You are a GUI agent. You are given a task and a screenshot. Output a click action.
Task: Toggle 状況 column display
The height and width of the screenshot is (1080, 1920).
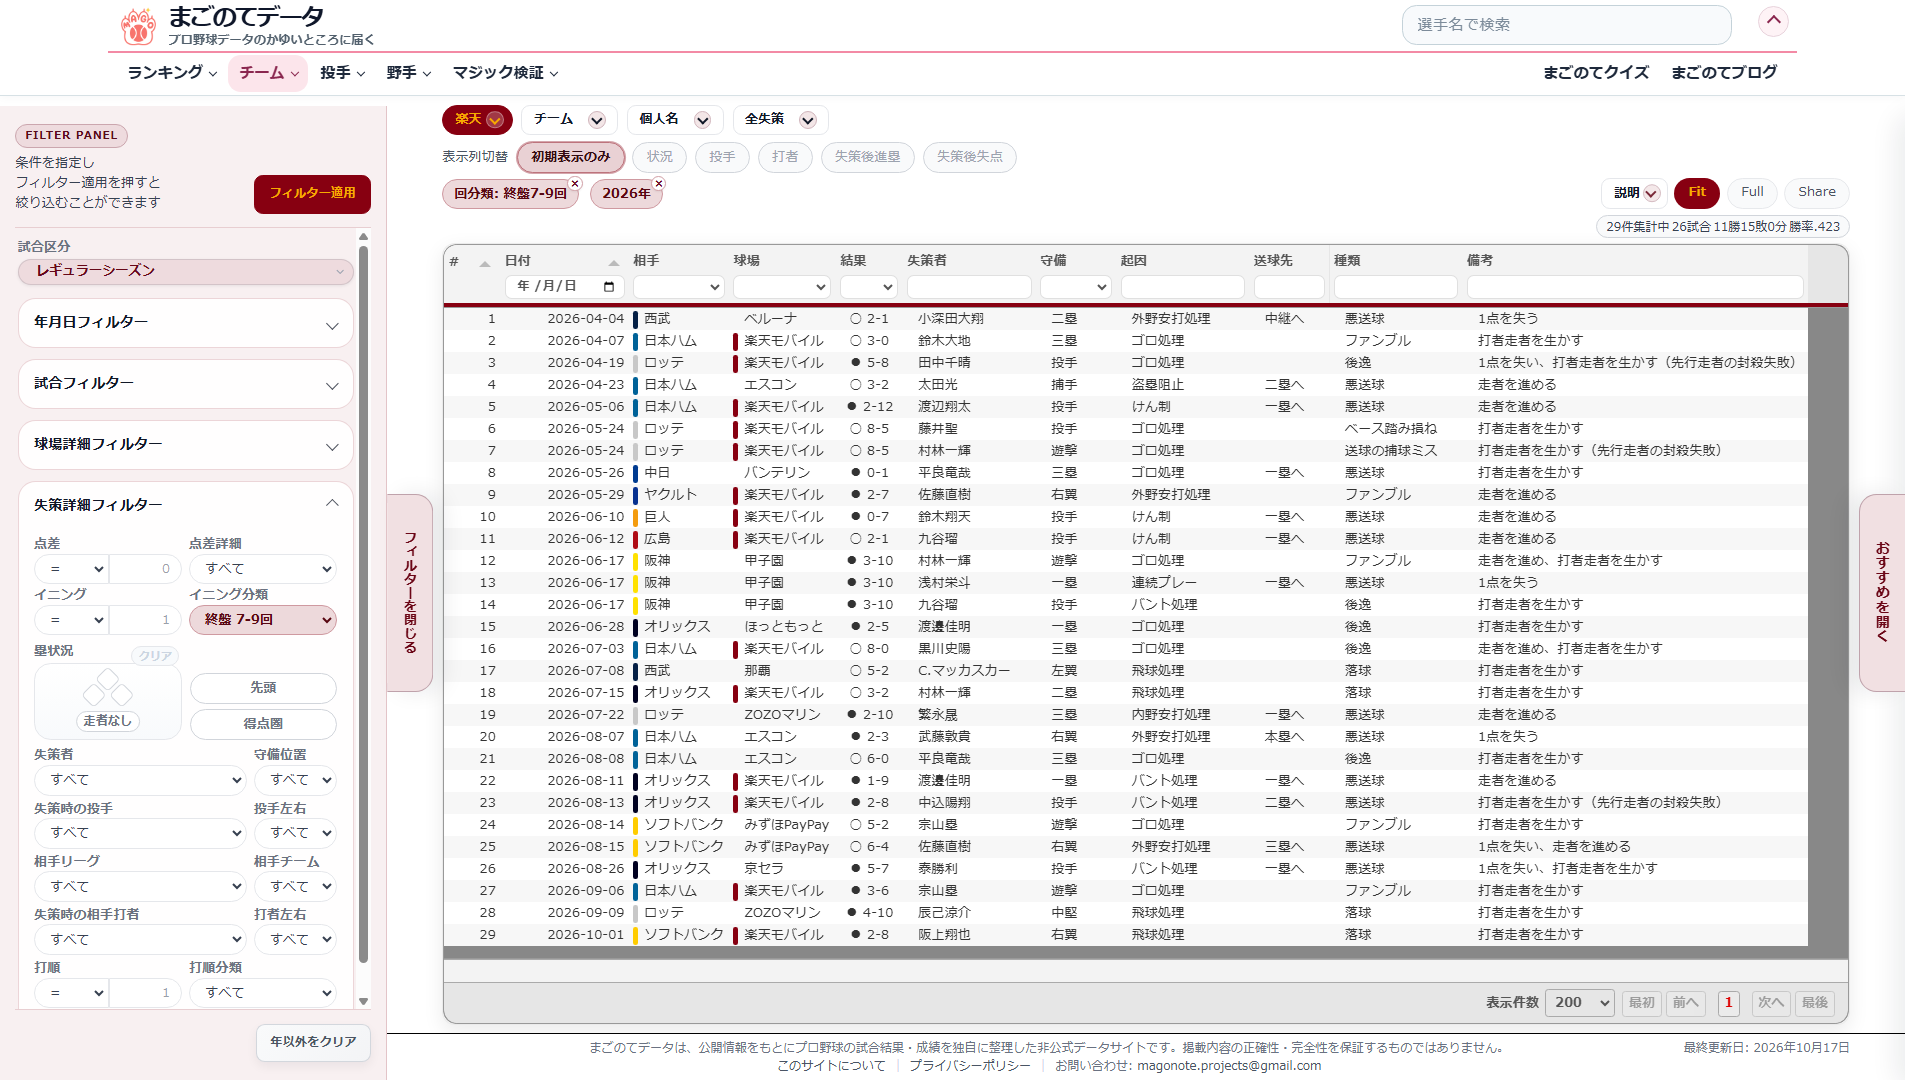660,157
